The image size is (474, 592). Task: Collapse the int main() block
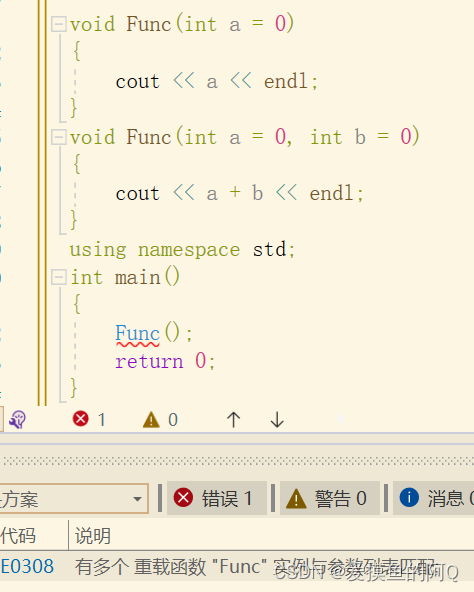coord(59,277)
